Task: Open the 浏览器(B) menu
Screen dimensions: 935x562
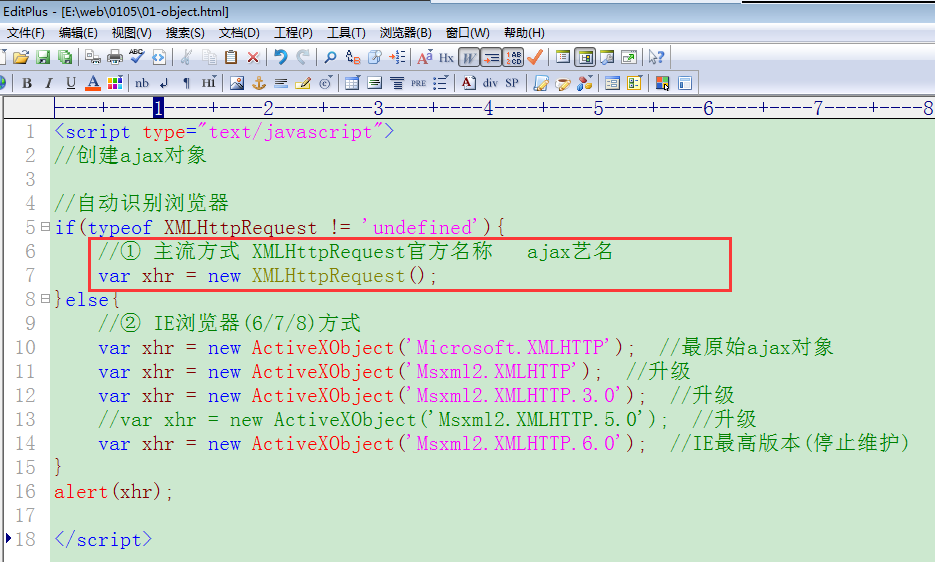Action: (x=405, y=33)
